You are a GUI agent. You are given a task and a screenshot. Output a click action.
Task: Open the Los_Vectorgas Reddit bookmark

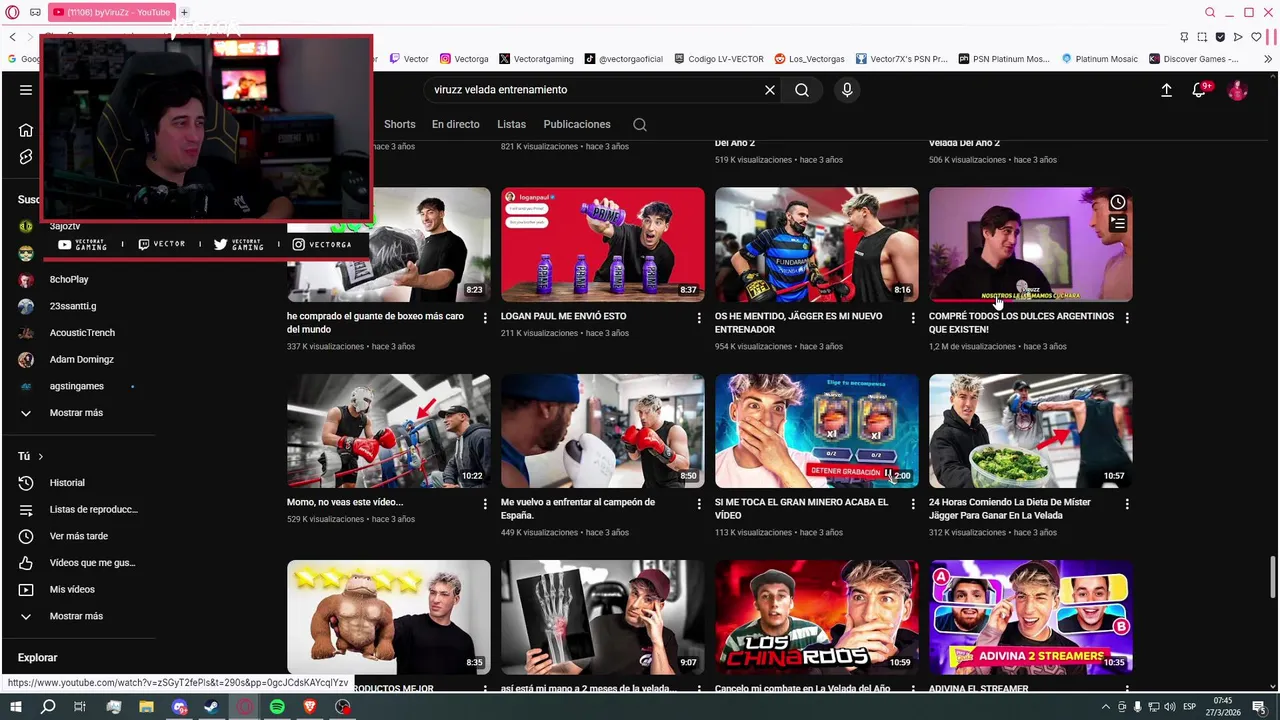(809, 59)
